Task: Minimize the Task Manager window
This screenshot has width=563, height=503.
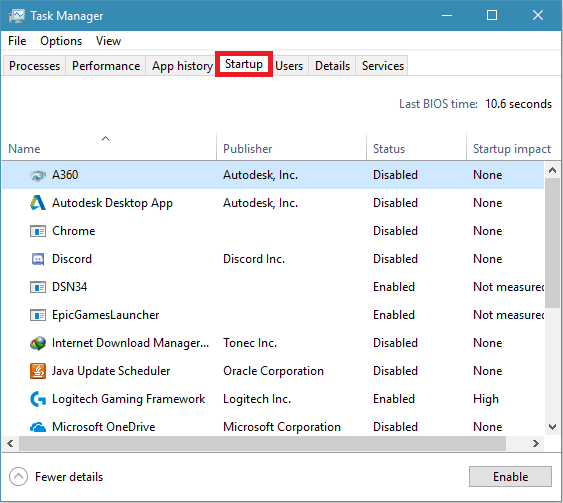Action: 447,15
